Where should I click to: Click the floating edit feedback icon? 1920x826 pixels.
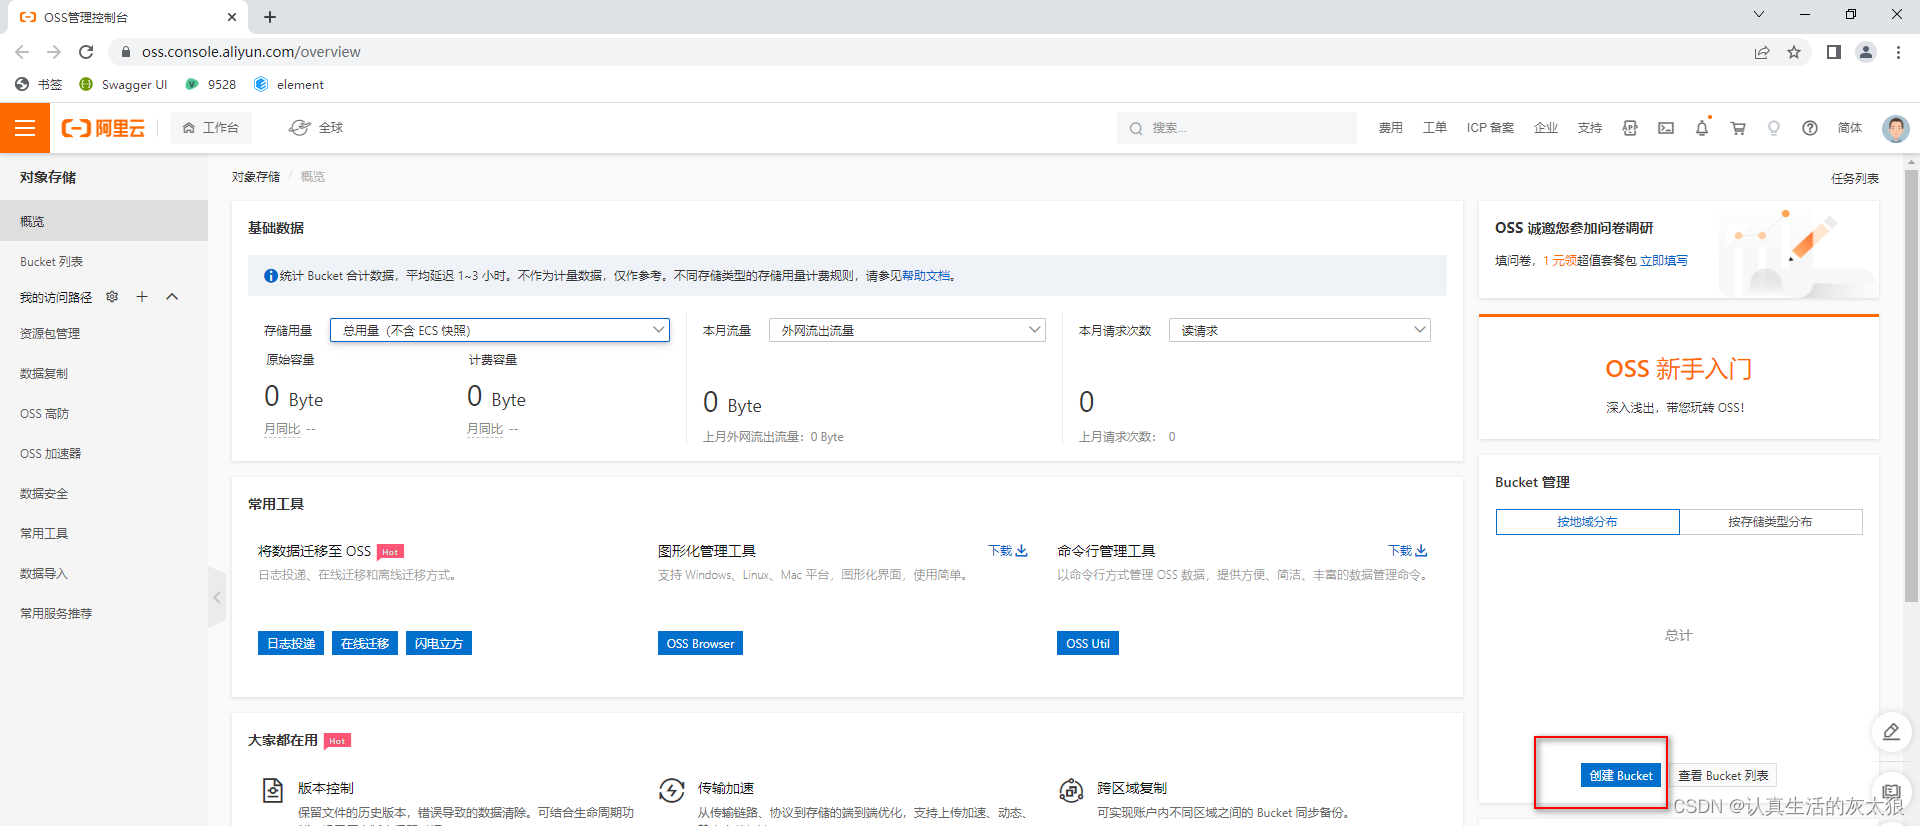point(1891,732)
